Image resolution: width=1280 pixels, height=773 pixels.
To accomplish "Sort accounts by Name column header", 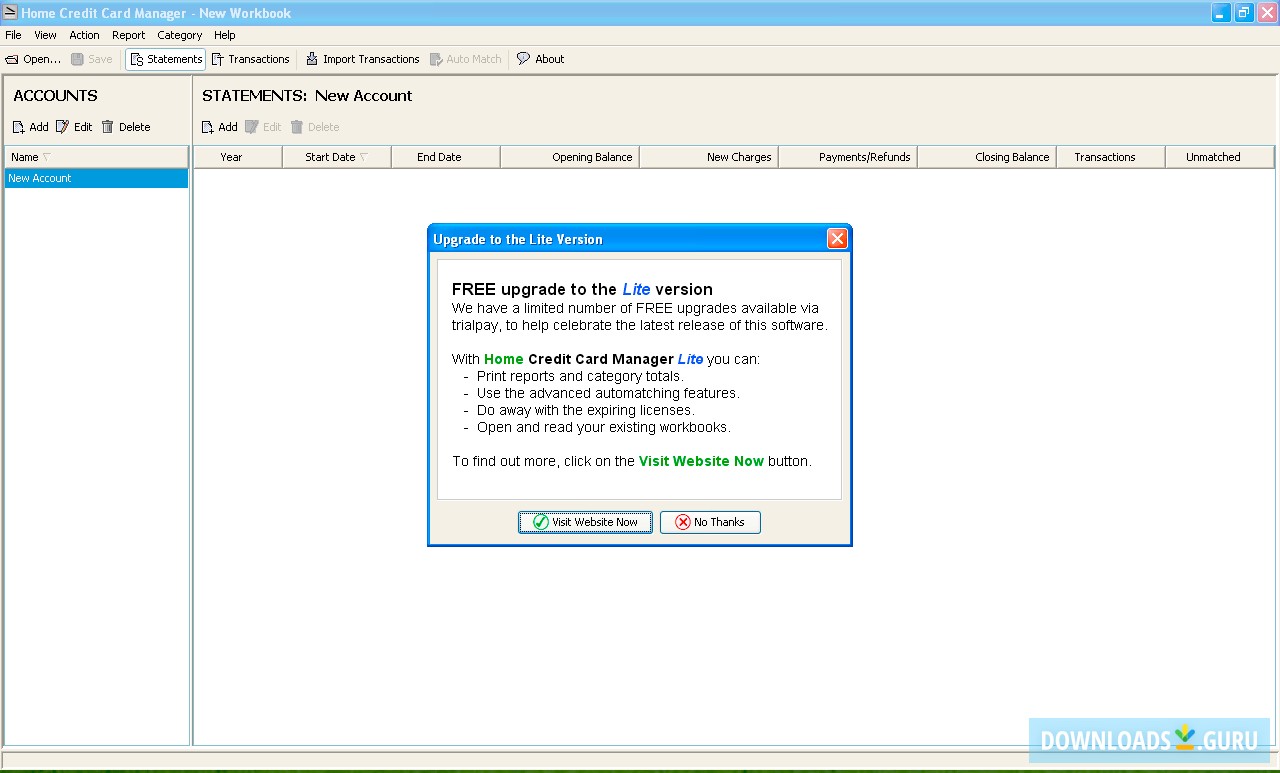I will tap(96, 157).
